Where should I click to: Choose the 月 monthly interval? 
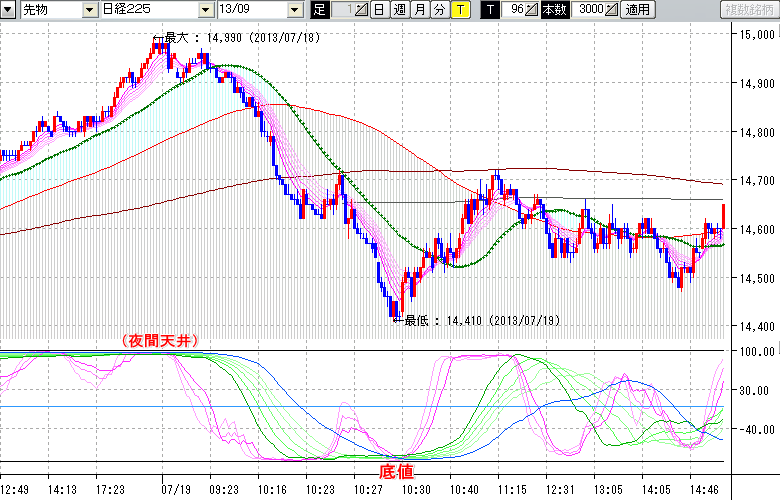click(419, 10)
